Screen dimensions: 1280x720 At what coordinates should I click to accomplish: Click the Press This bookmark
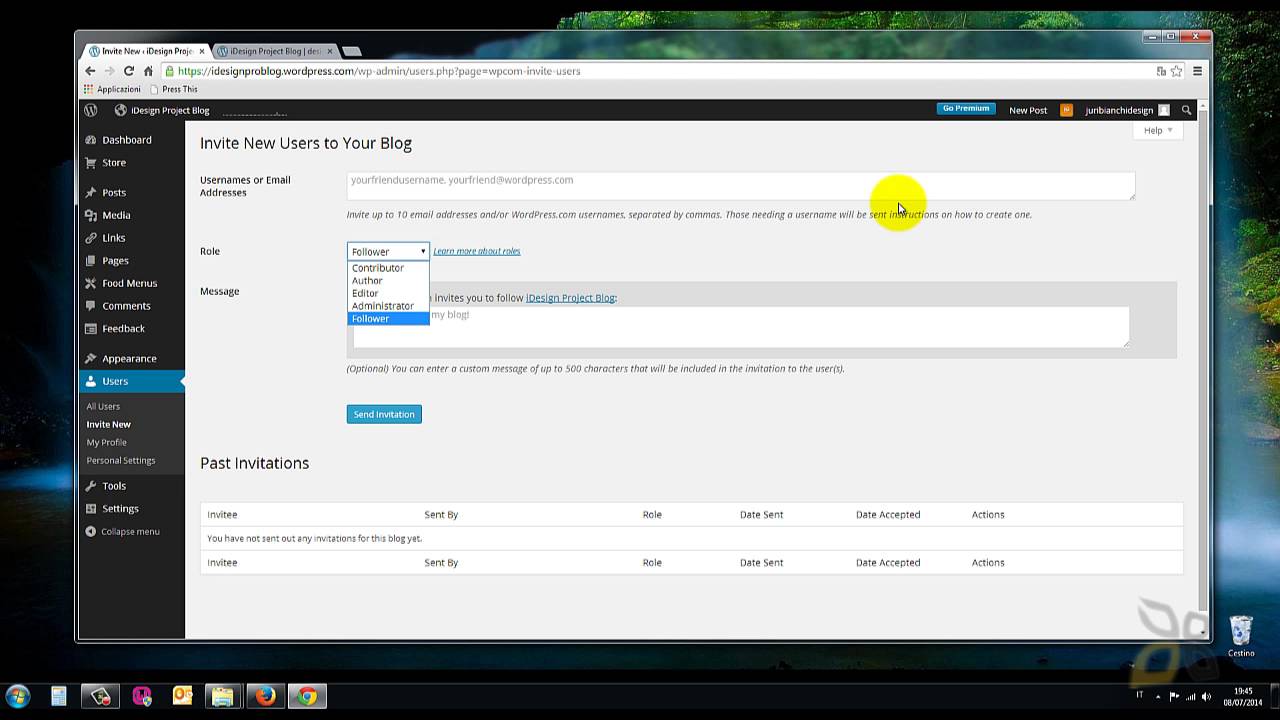[x=173, y=89]
